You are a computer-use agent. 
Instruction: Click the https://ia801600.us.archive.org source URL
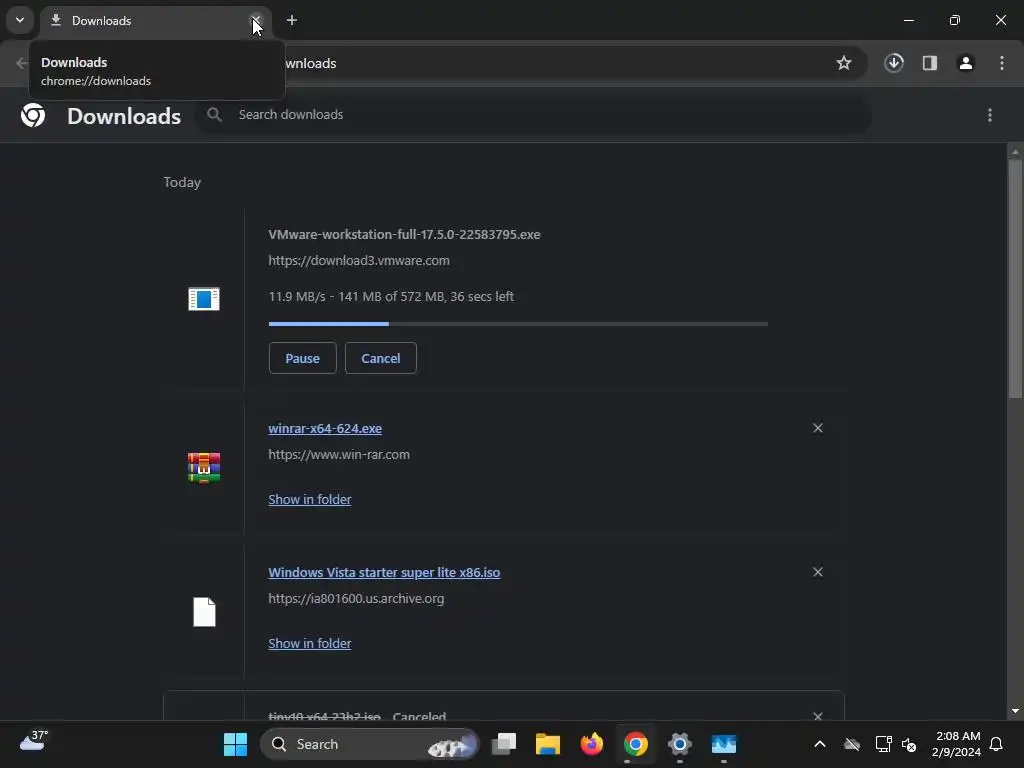[356, 598]
